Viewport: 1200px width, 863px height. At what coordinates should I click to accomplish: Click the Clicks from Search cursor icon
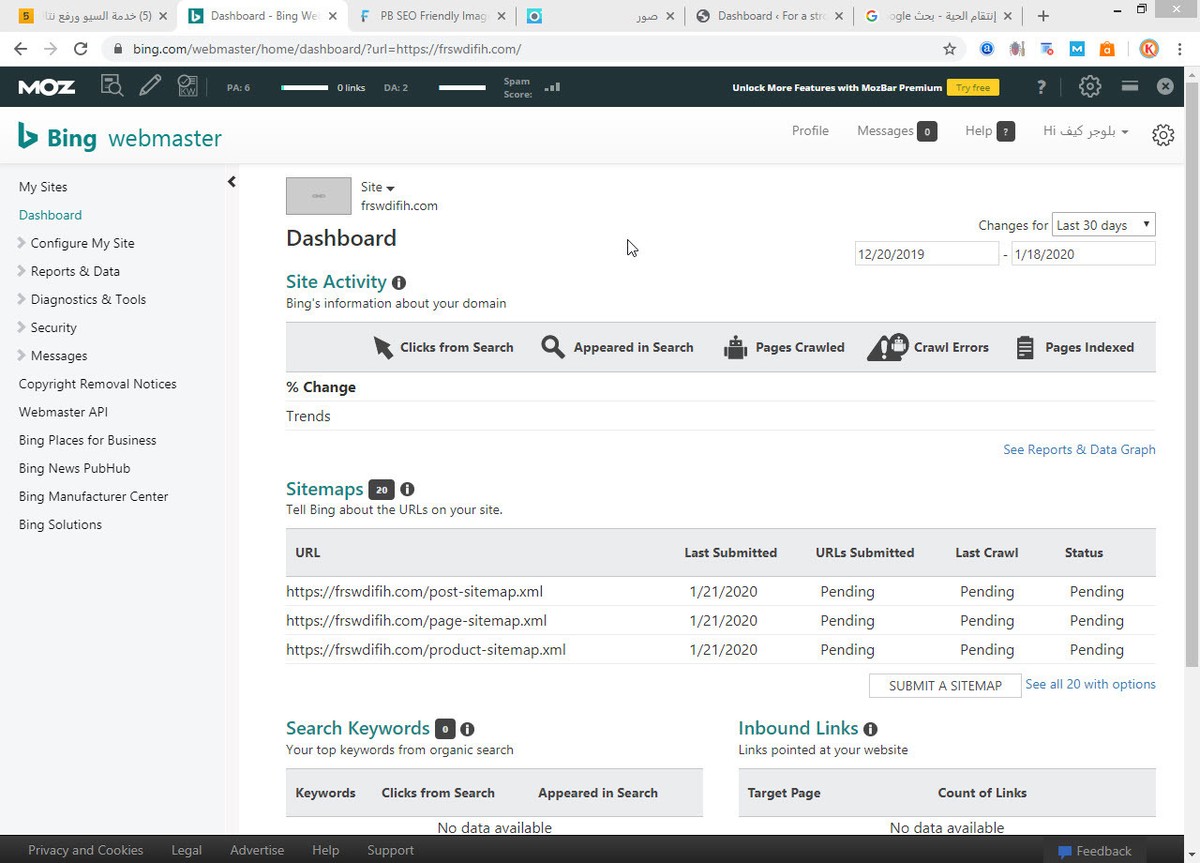pyautogui.click(x=383, y=347)
